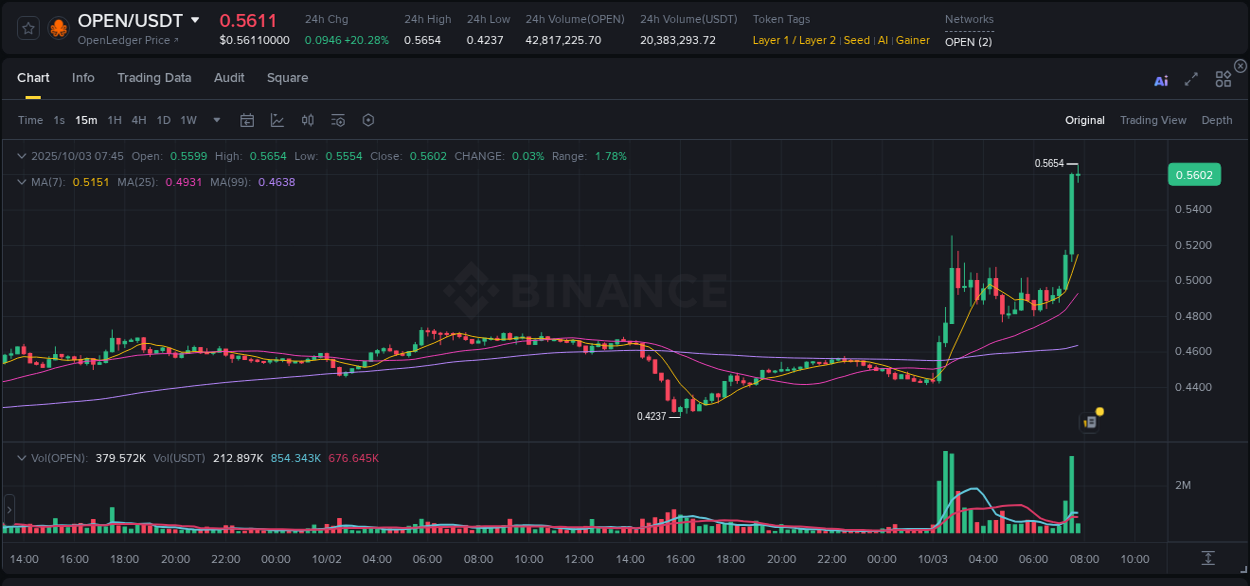
Task: Switch to the Depth view
Action: coord(1217,120)
